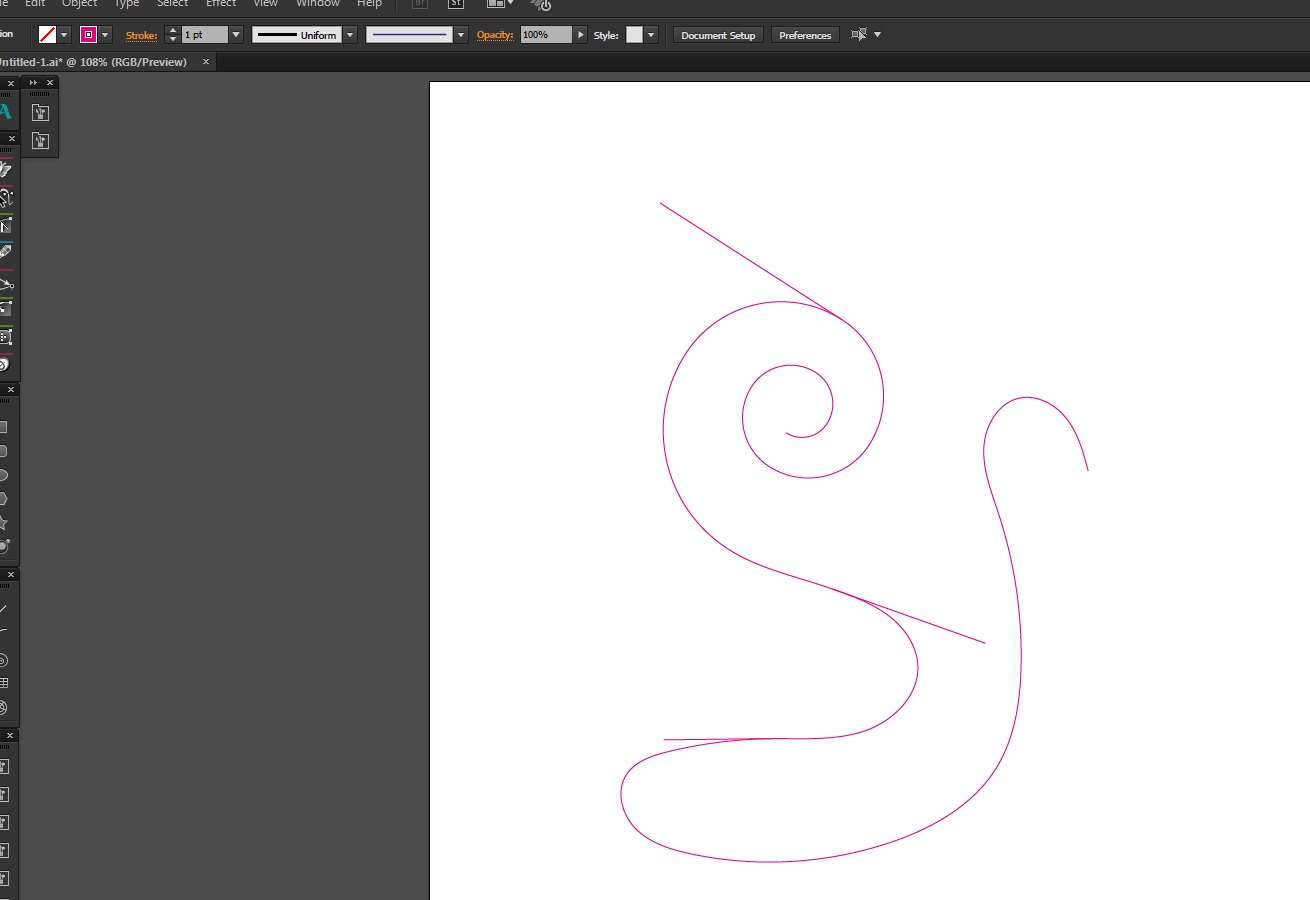Click the Document Setup button

click(718, 35)
